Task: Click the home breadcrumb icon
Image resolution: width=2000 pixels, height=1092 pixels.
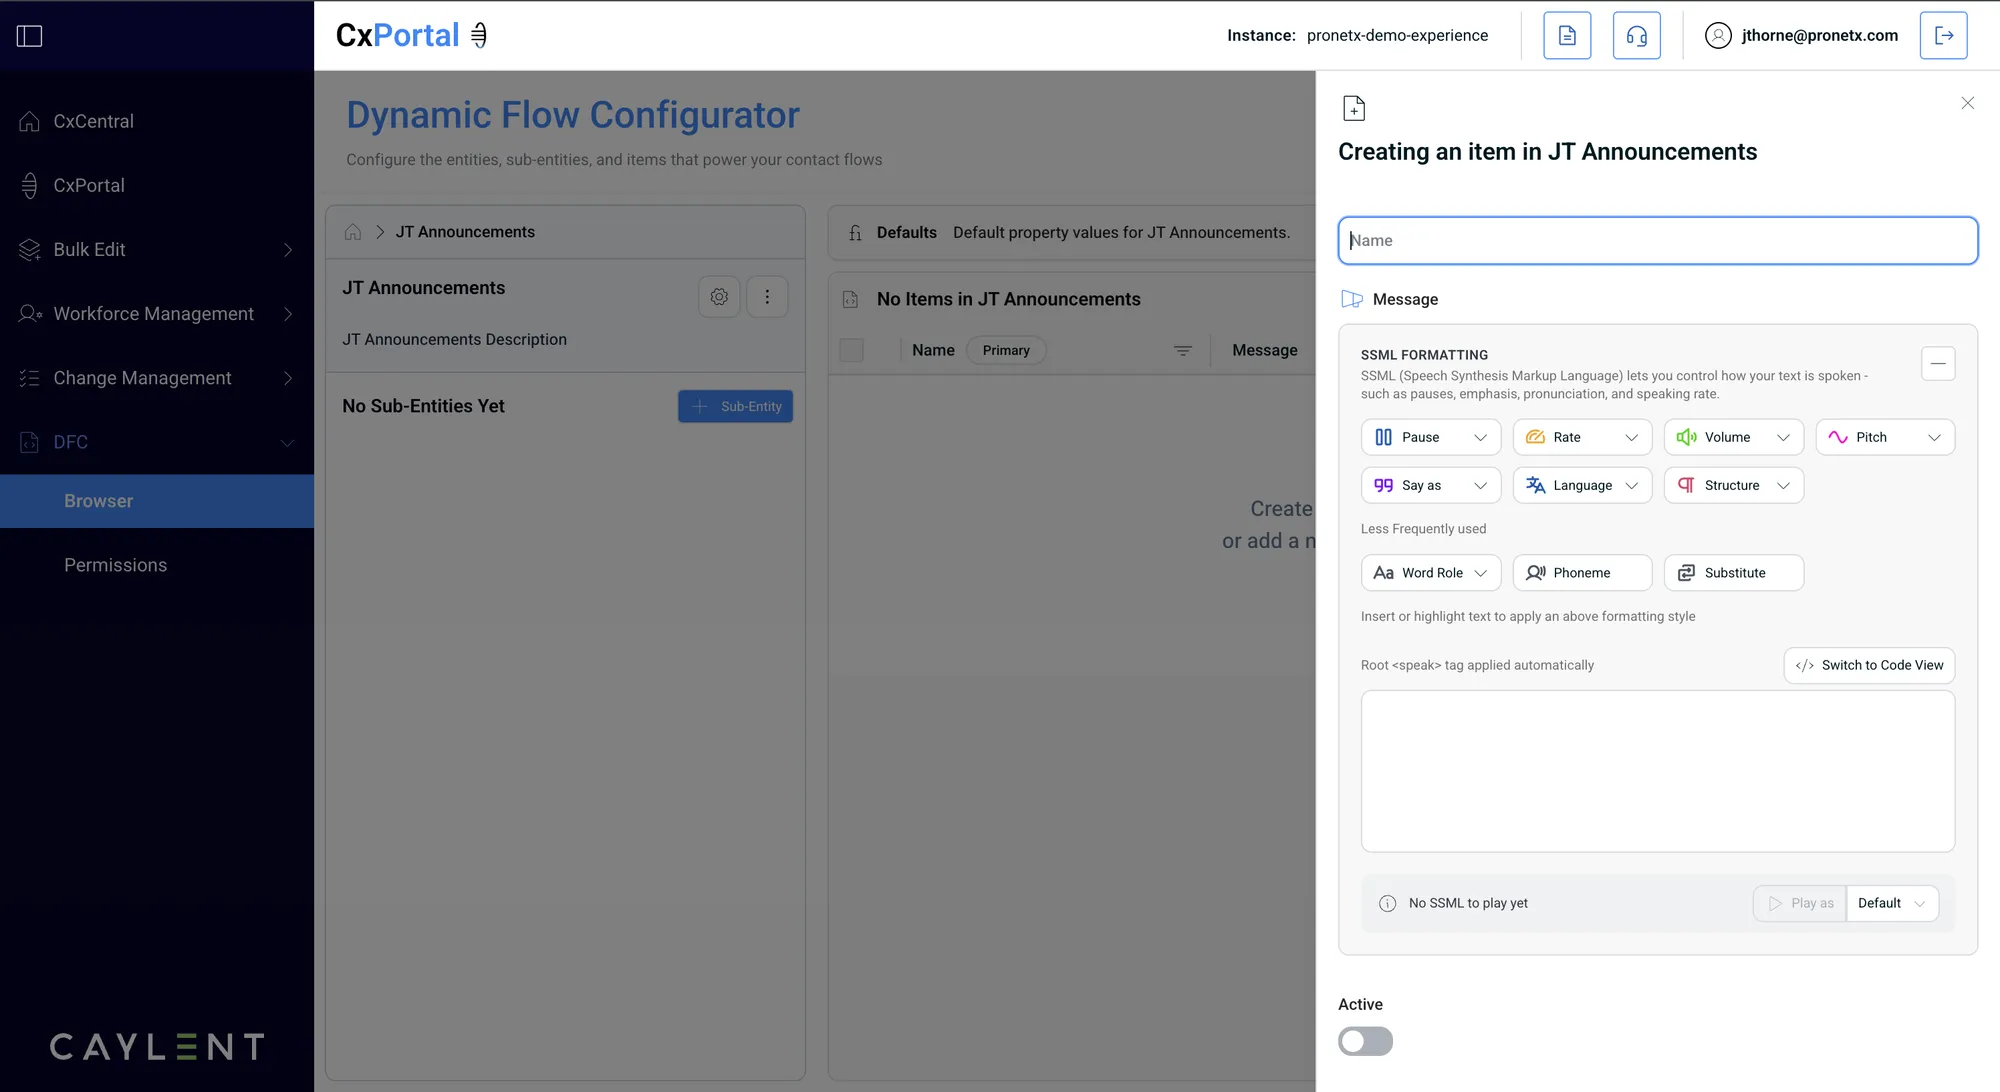Action: click(353, 232)
